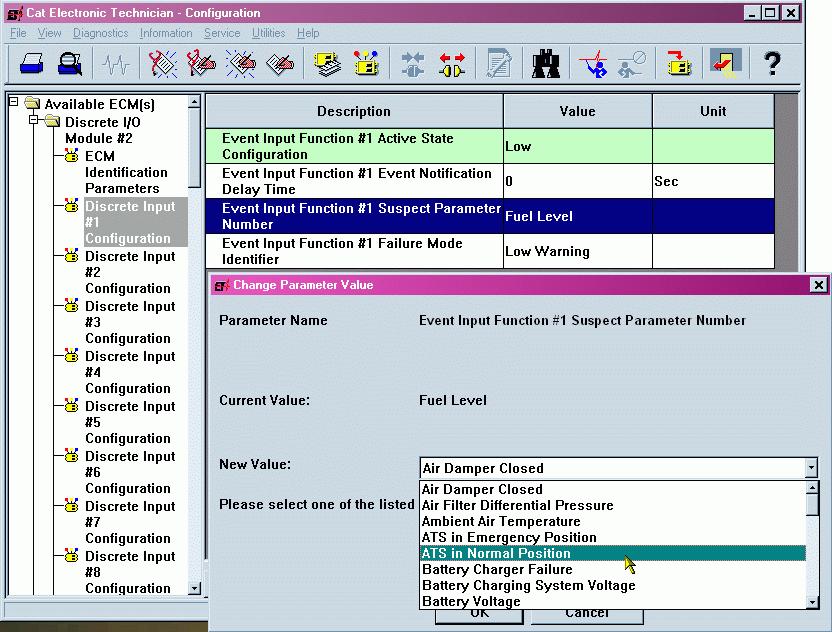Click the exit door toolbar icon
This screenshot has height=632, width=832.
(x=725, y=63)
